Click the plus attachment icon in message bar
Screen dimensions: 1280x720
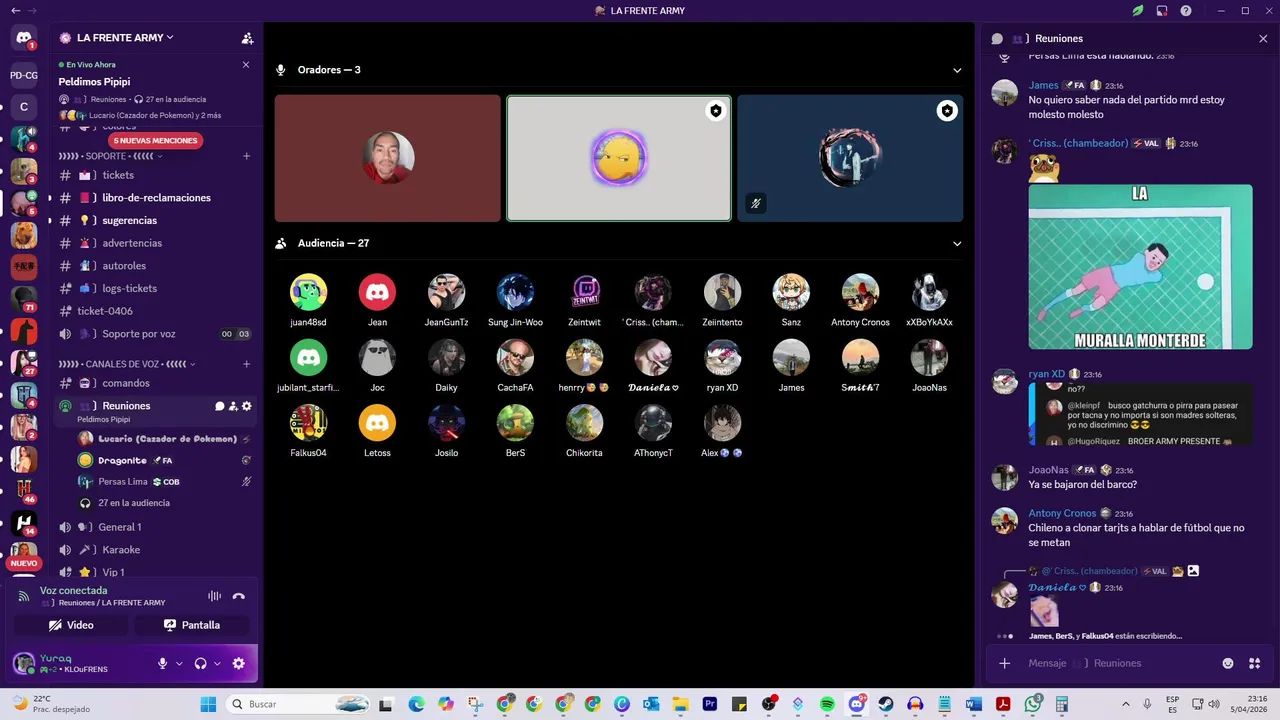[x=1005, y=663]
